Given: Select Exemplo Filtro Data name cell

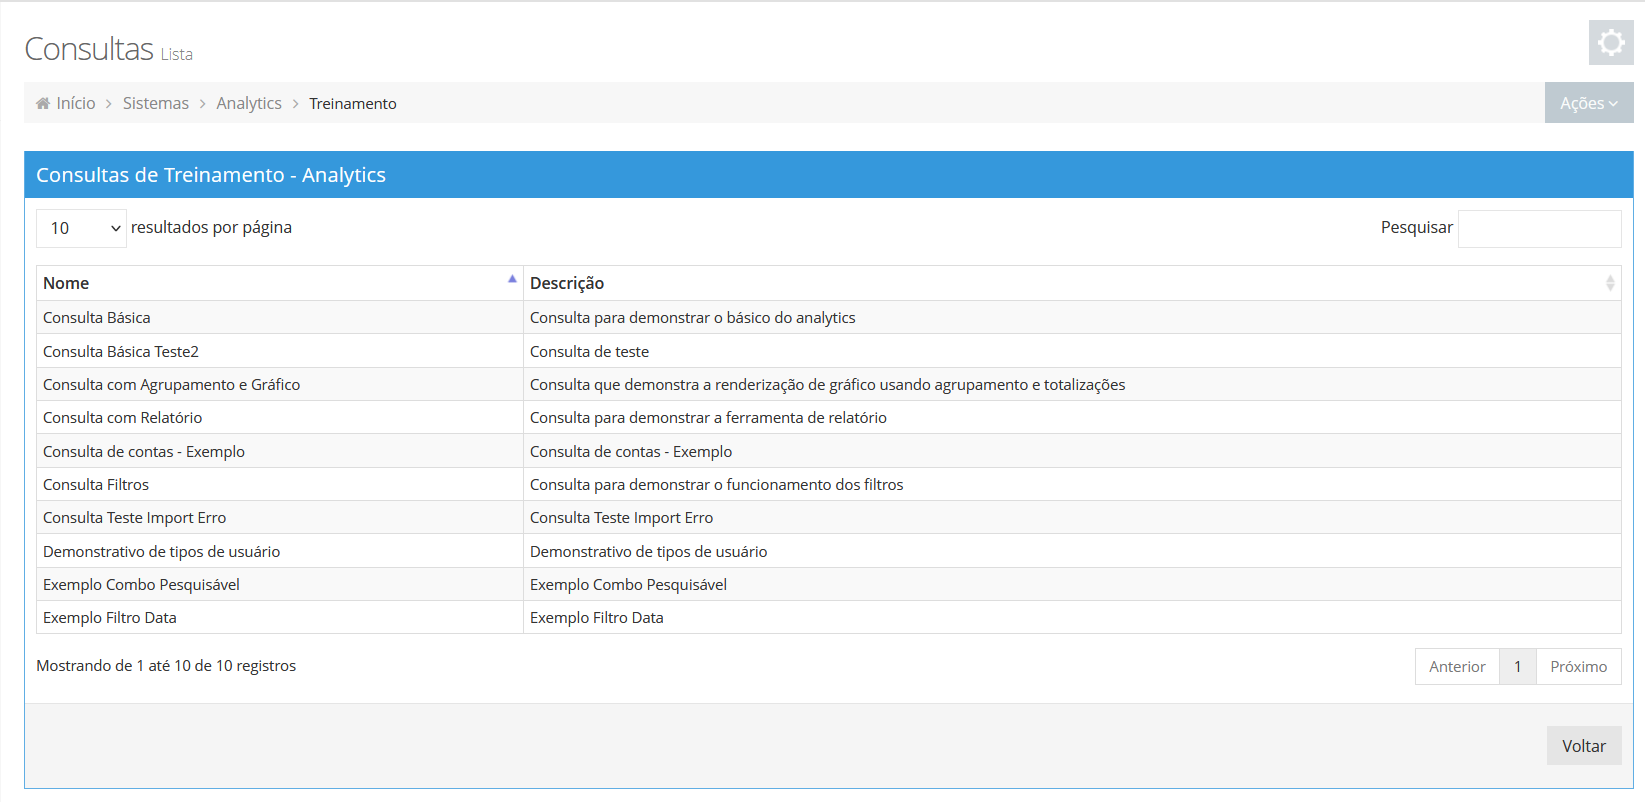Looking at the screenshot, I should point(280,618).
